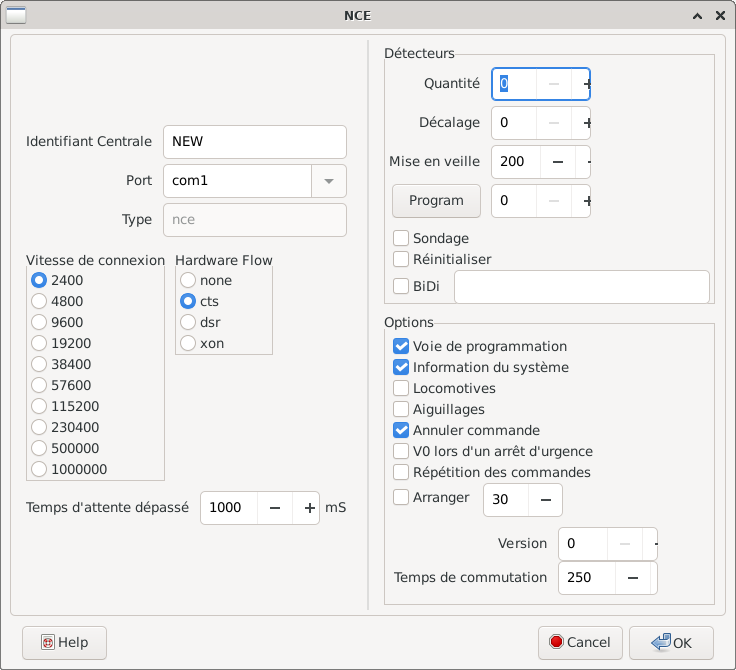
Task: Increase Temps d'attente dépassé with plus
Action: [309, 508]
